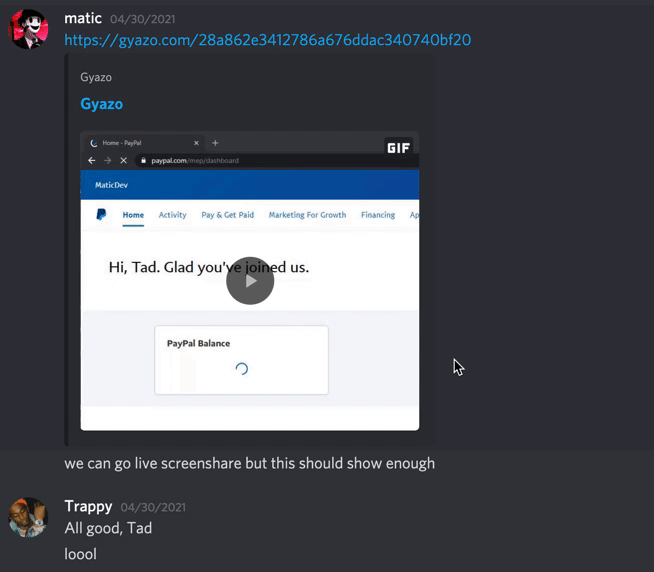The width and height of the screenshot is (654, 572).
Task: Open the Financing tab
Action: [378, 215]
